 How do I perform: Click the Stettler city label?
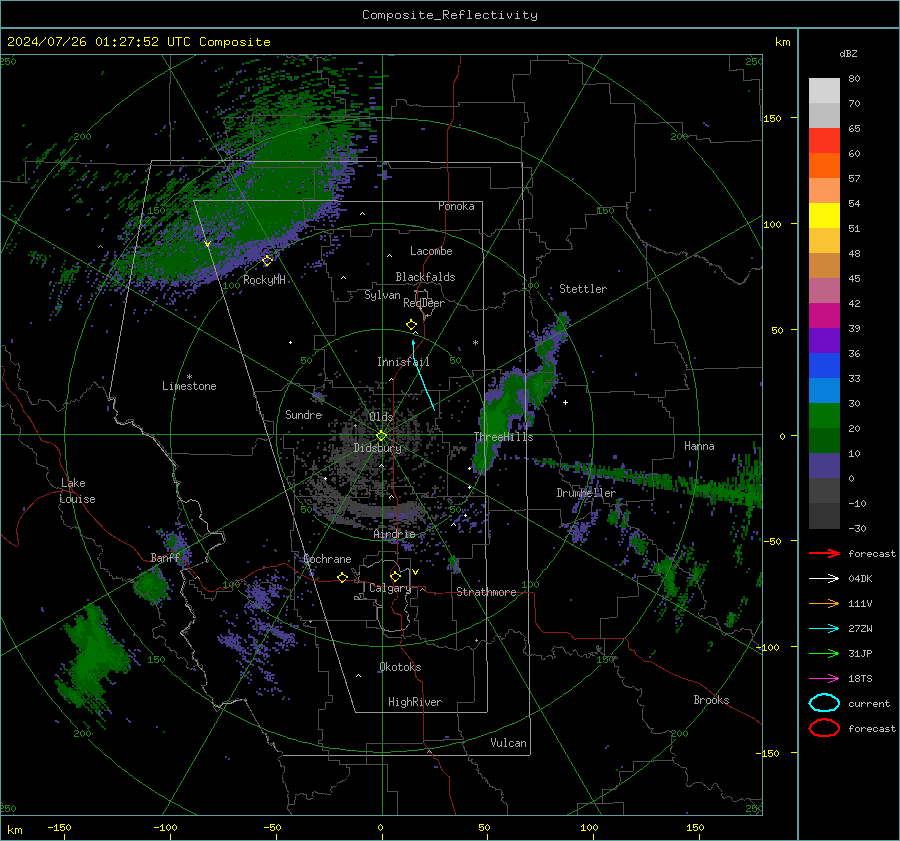(x=583, y=289)
